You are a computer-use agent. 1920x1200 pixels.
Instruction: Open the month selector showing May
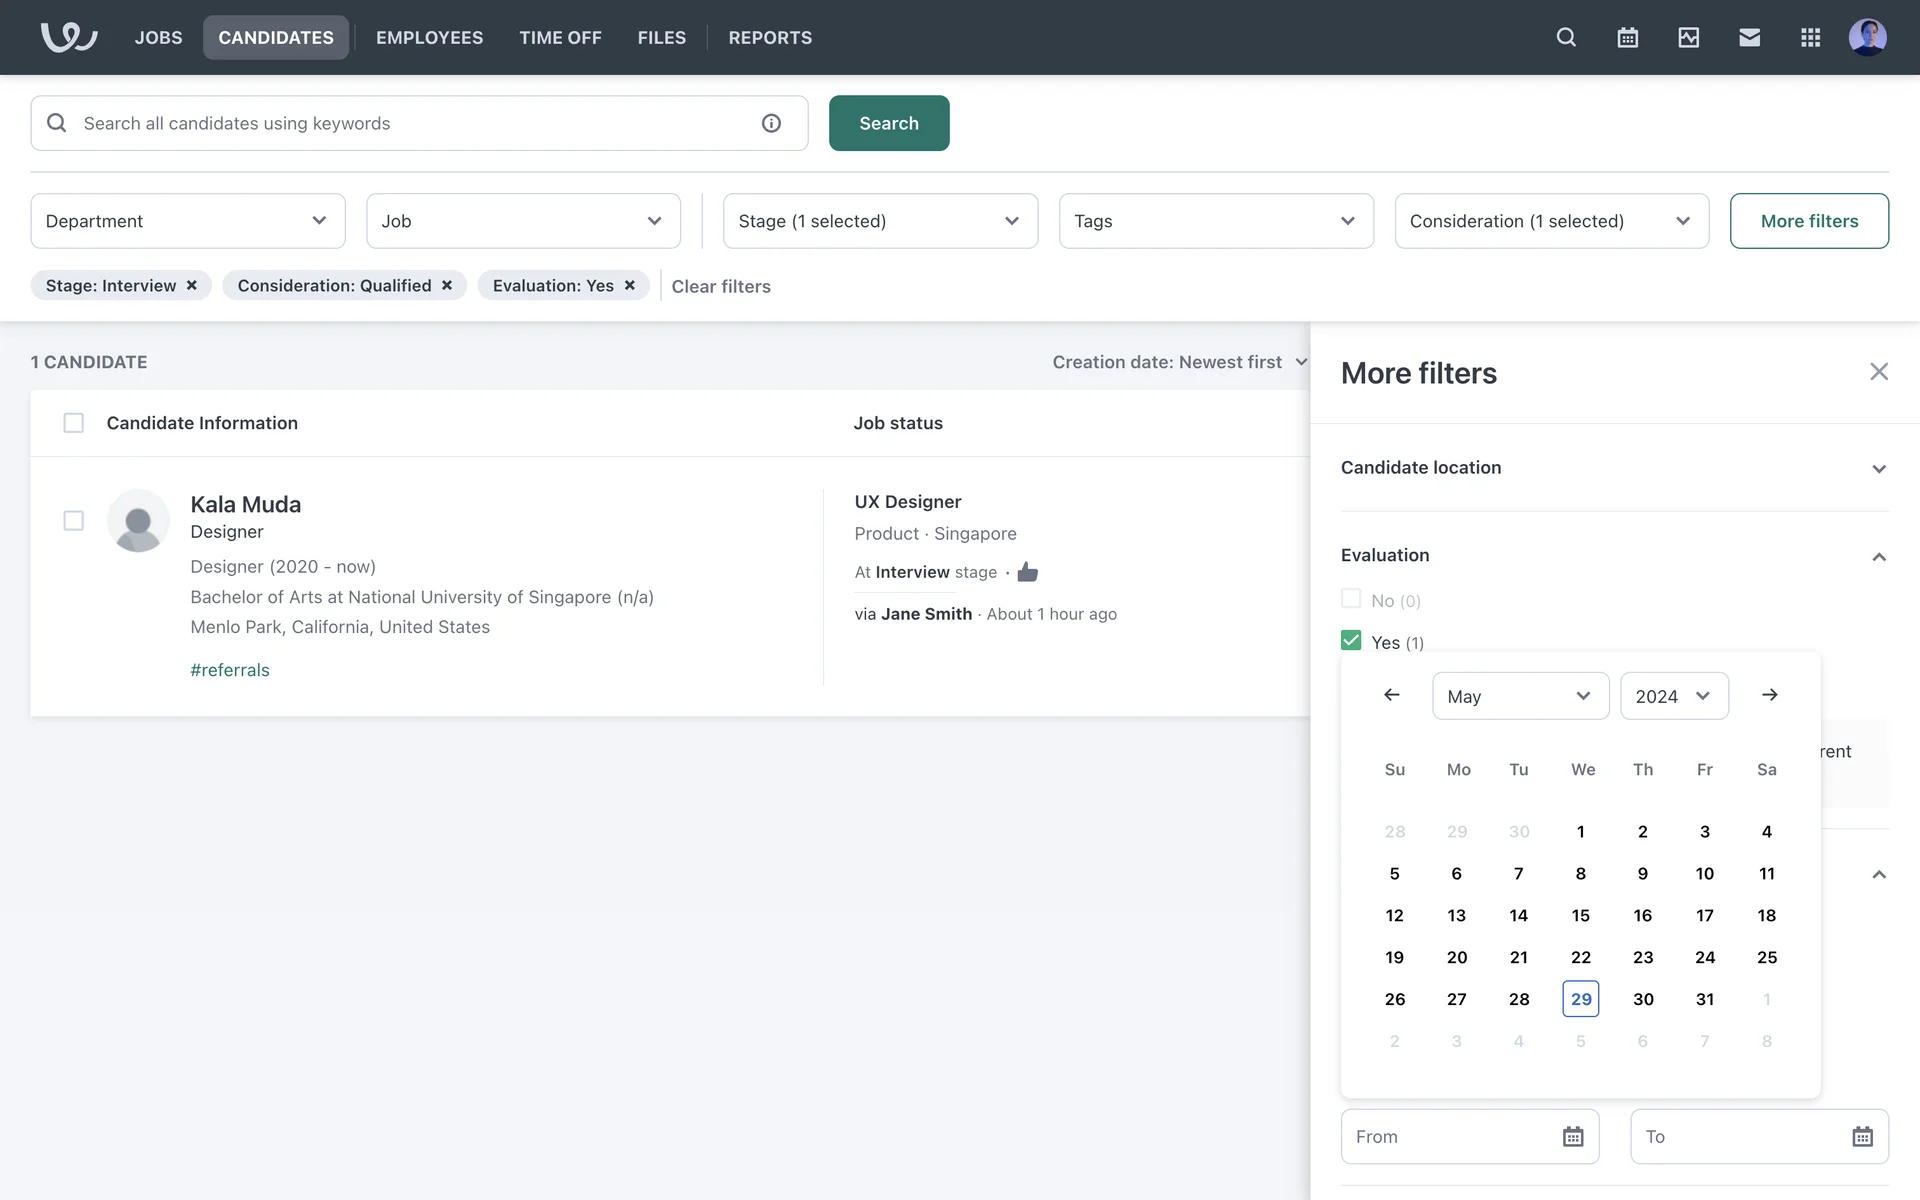pyautogui.click(x=1519, y=696)
